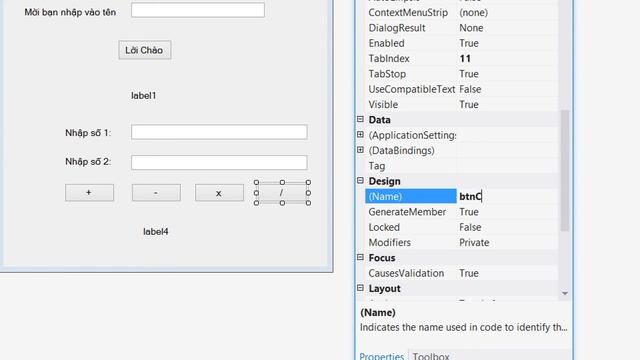This screenshot has width=640, height=360.
Task: Select the TabIndex value 11
Action: 465,58
